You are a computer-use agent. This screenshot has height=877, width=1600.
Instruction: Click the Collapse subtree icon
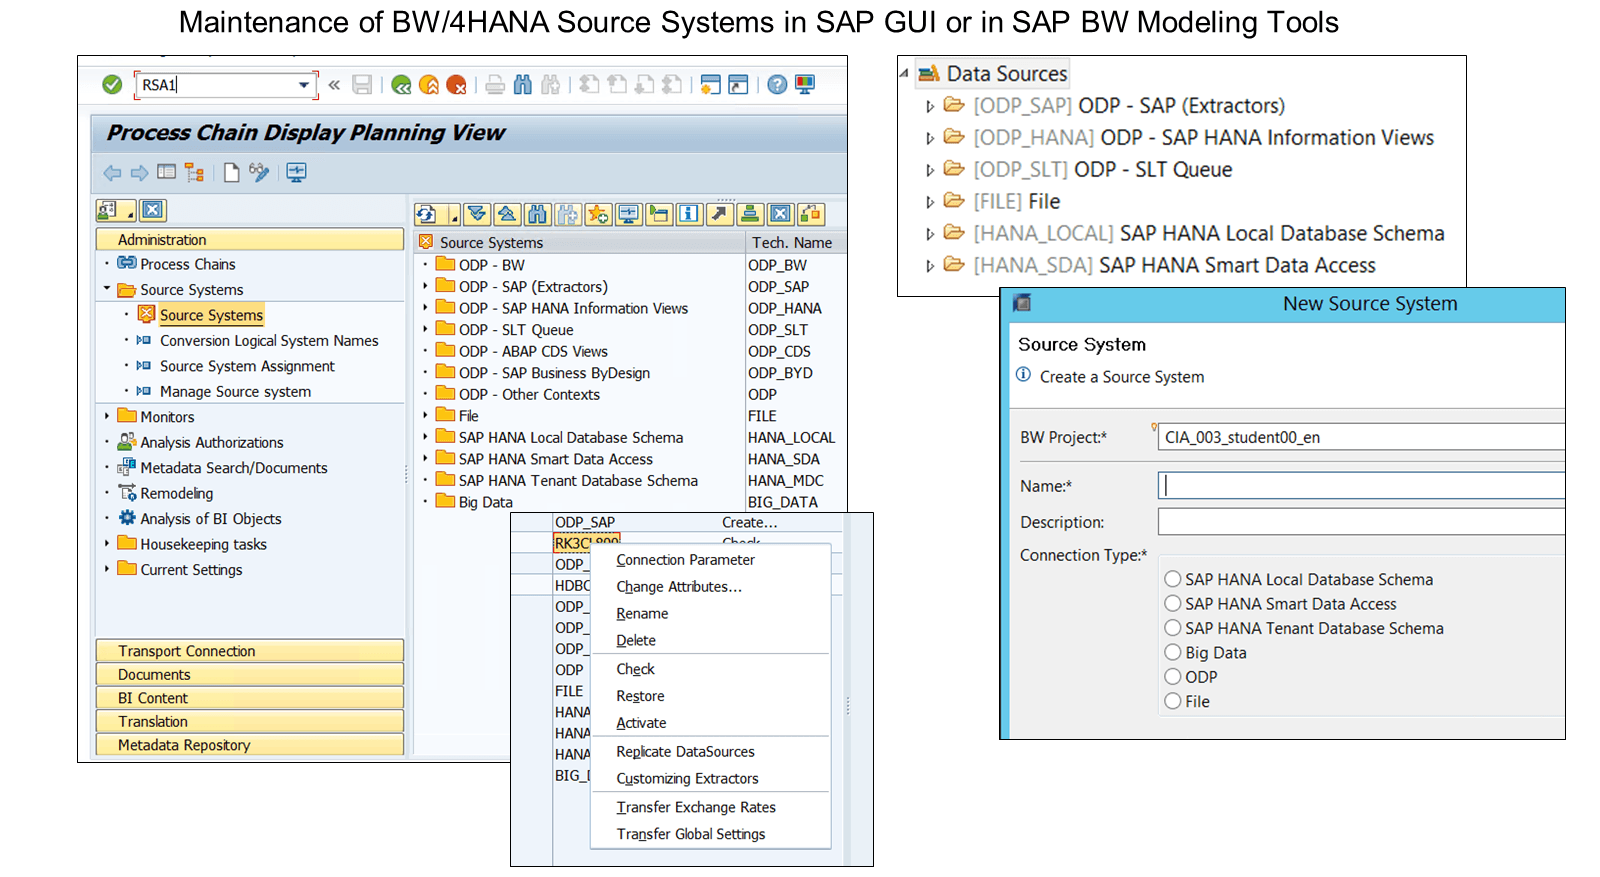[507, 214]
